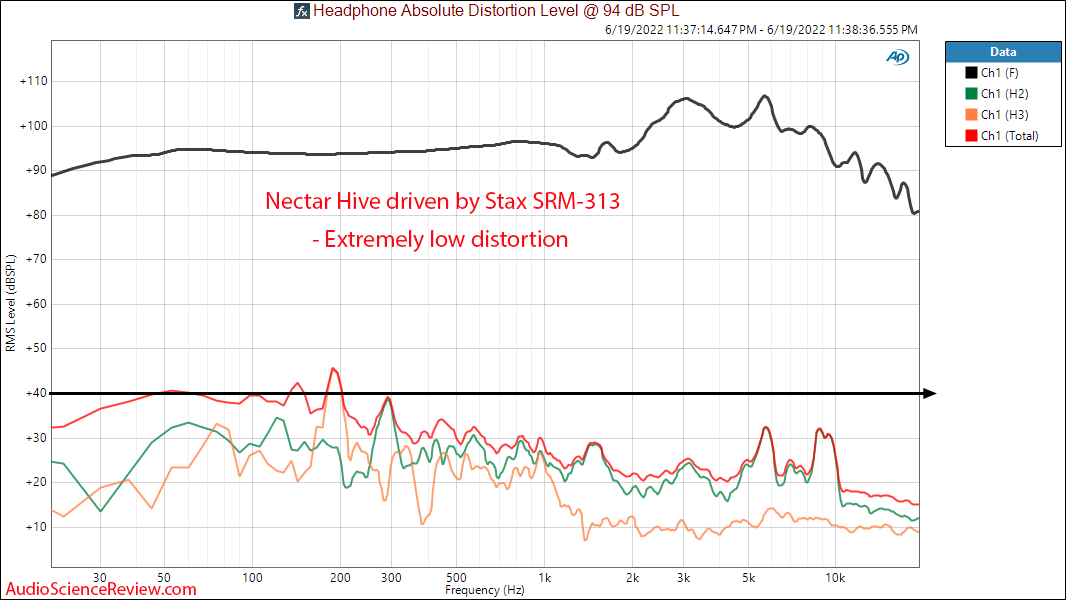Click the "+70" y-axis tick label

(x=37, y=259)
